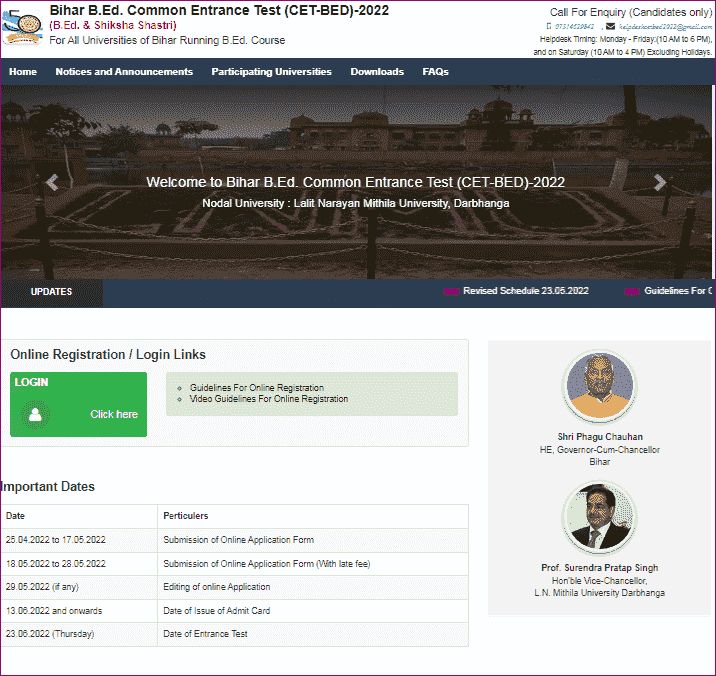The width and height of the screenshot is (716, 676).
Task: Click the helpdesk phone number
Action: point(574,26)
